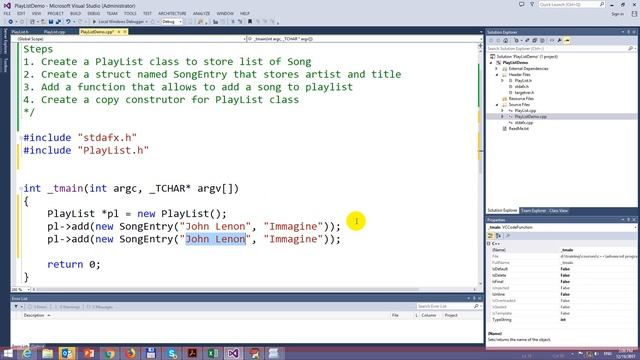Open the TOOLS menu

(x=130, y=13)
